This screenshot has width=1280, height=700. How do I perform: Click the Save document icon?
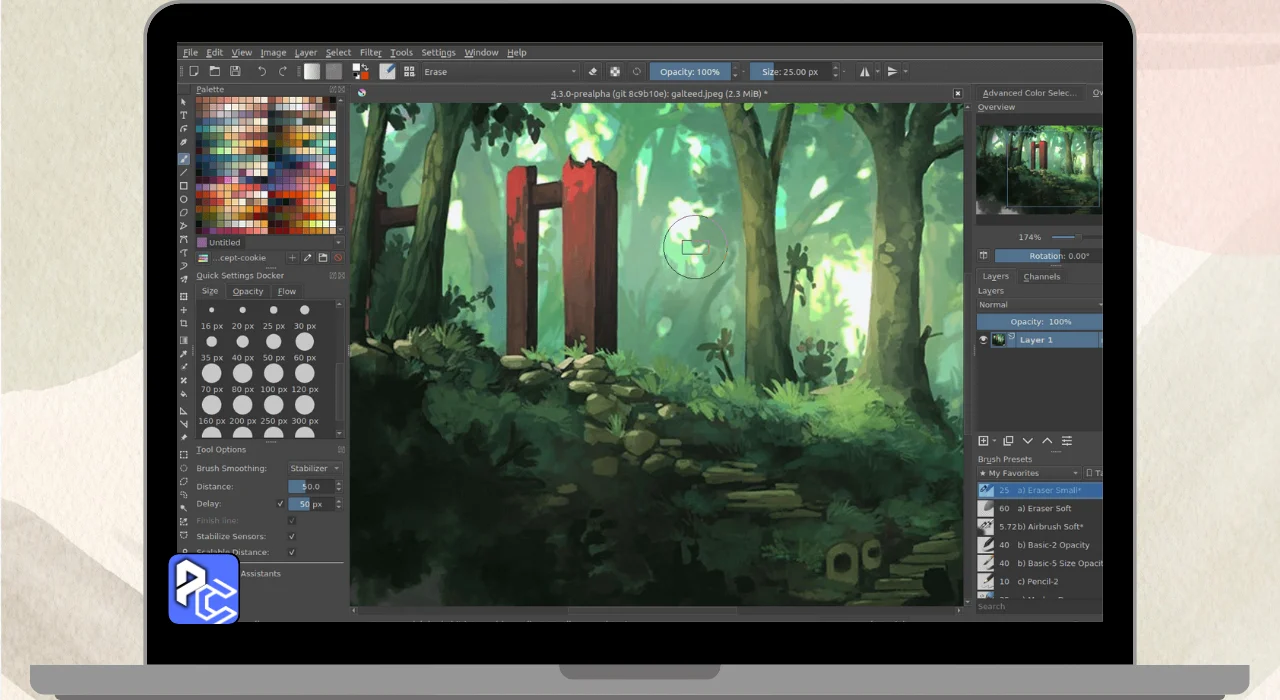tap(235, 72)
